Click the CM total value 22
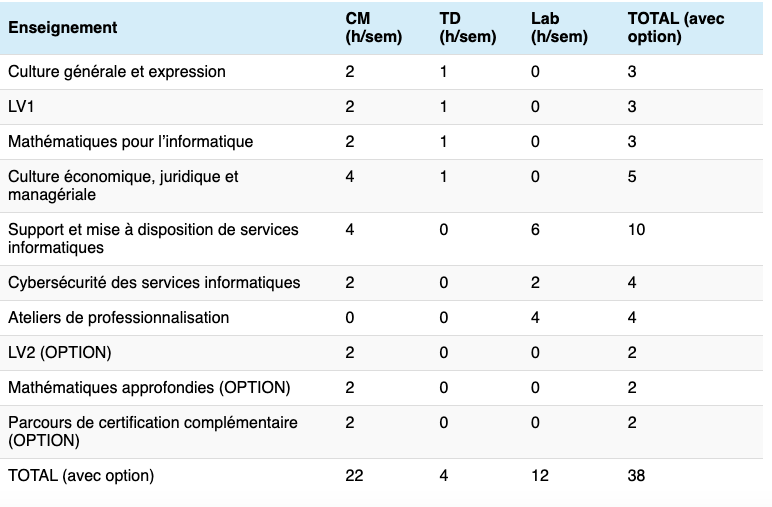Image resolution: width=772 pixels, height=507 pixels. (354, 476)
